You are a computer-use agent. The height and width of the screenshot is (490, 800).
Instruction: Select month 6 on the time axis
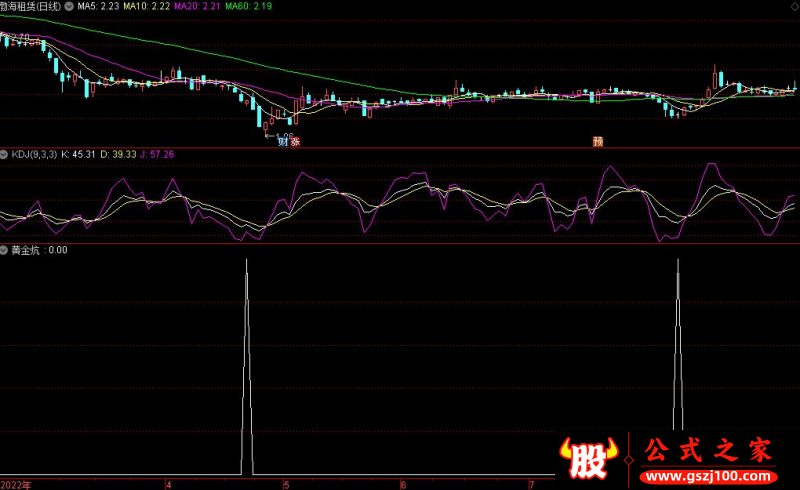404,484
